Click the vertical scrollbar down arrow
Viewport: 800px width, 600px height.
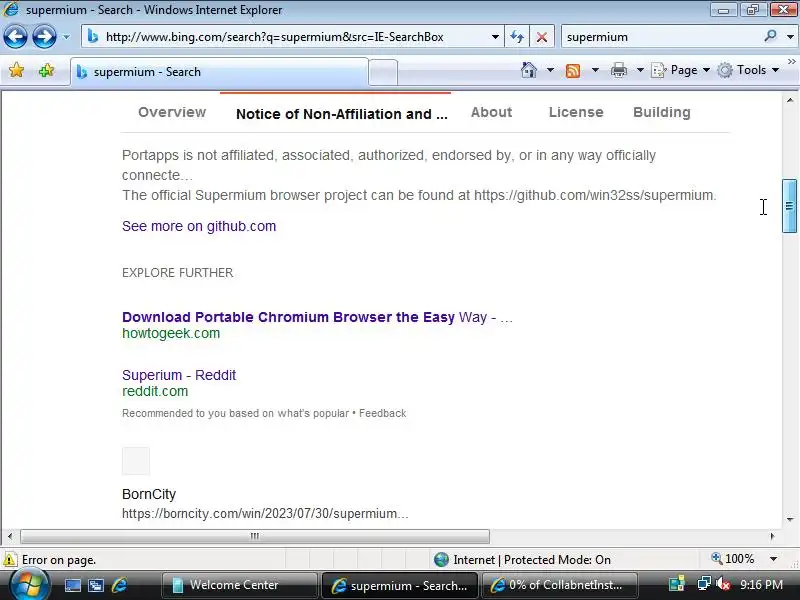[790, 519]
